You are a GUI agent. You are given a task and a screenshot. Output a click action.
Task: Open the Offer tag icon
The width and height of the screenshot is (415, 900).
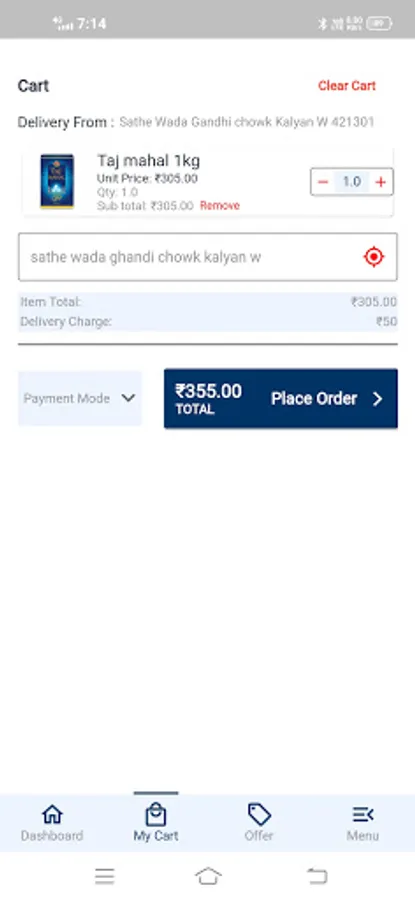[259, 814]
